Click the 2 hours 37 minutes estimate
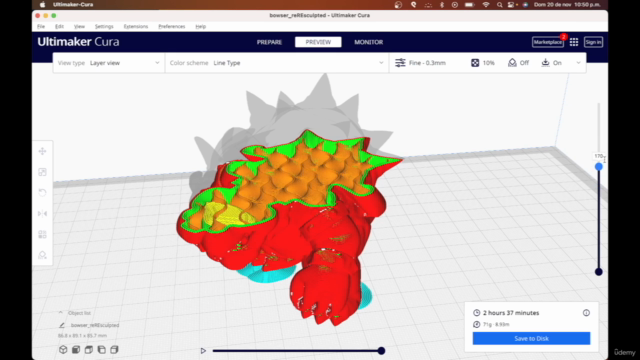 click(x=511, y=313)
